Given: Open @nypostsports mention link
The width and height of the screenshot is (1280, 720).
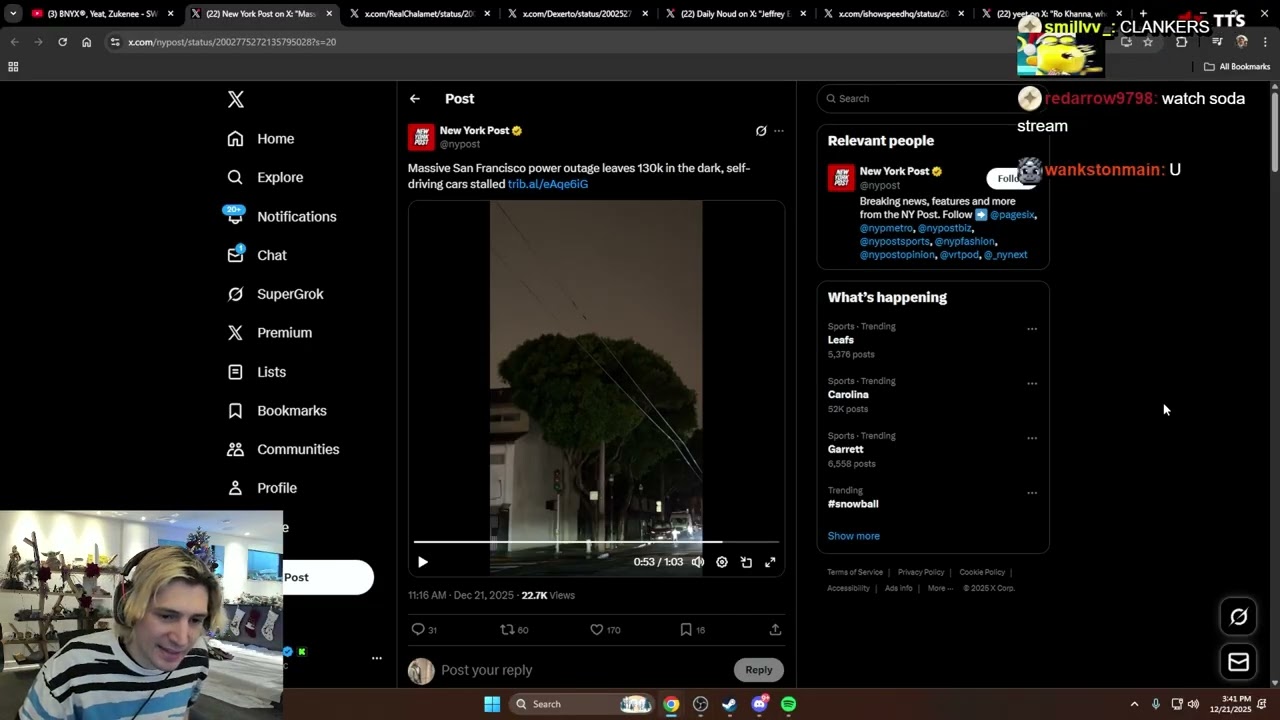Looking at the screenshot, I should (x=895, y=241).
